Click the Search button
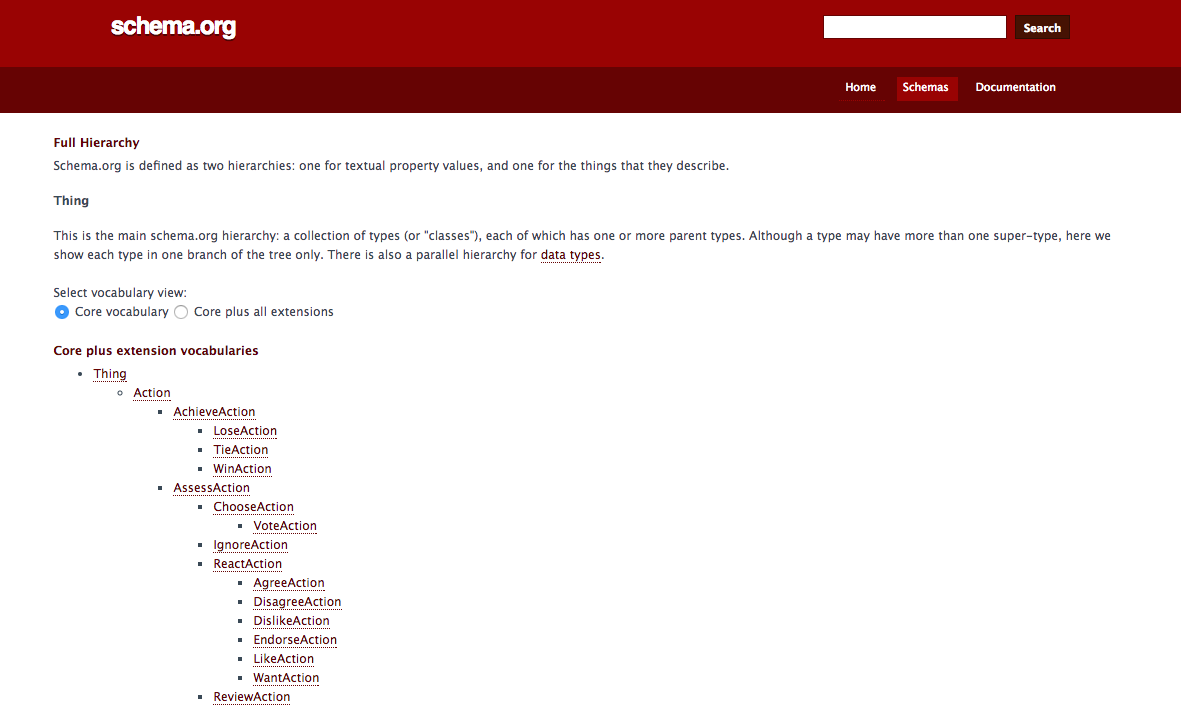This screenshot has height=707, width=1181. (x=1042, y=27)
